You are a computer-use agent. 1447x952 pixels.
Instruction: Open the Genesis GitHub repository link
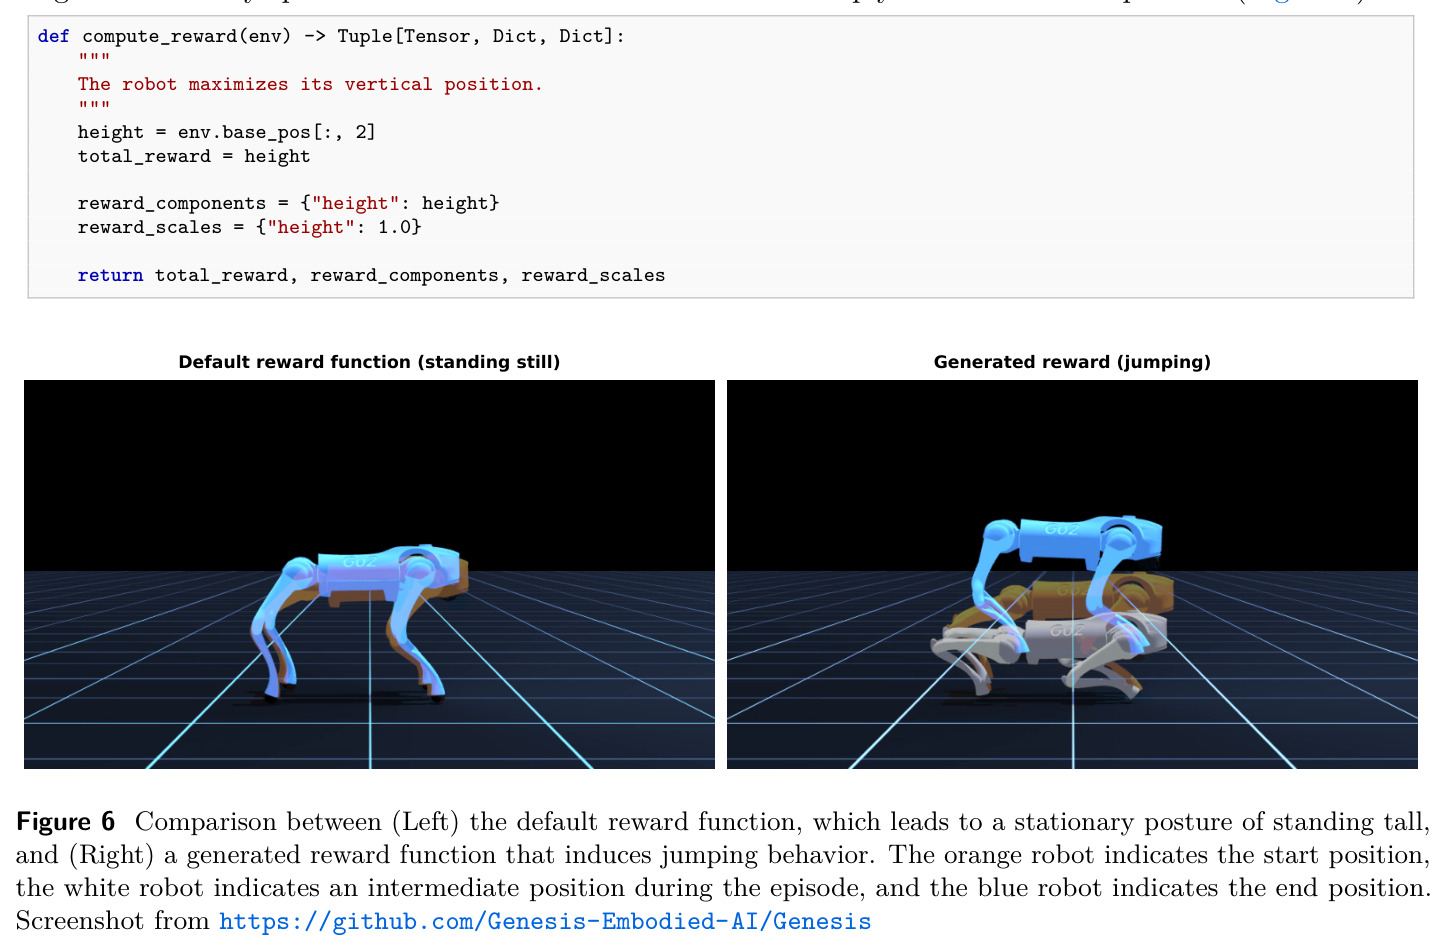pyautogui.click(x=545, y=921)
